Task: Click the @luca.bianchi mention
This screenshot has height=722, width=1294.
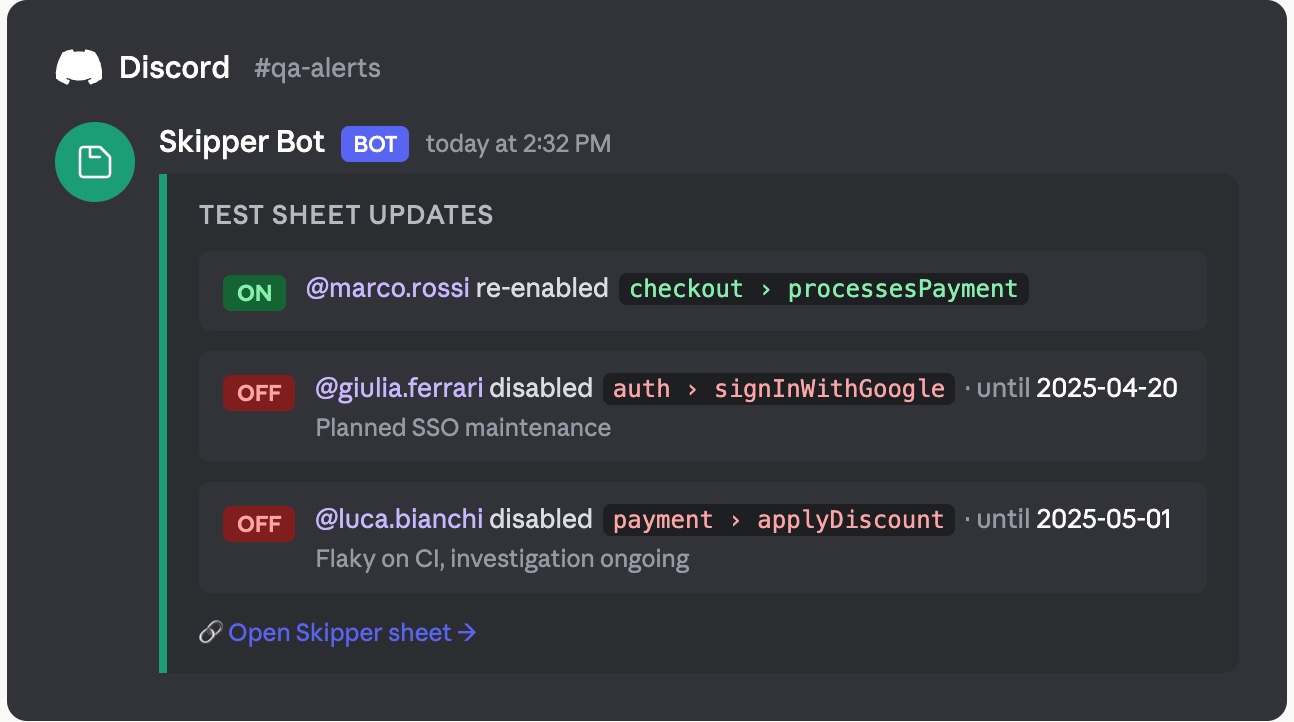Action: [399, 519]
